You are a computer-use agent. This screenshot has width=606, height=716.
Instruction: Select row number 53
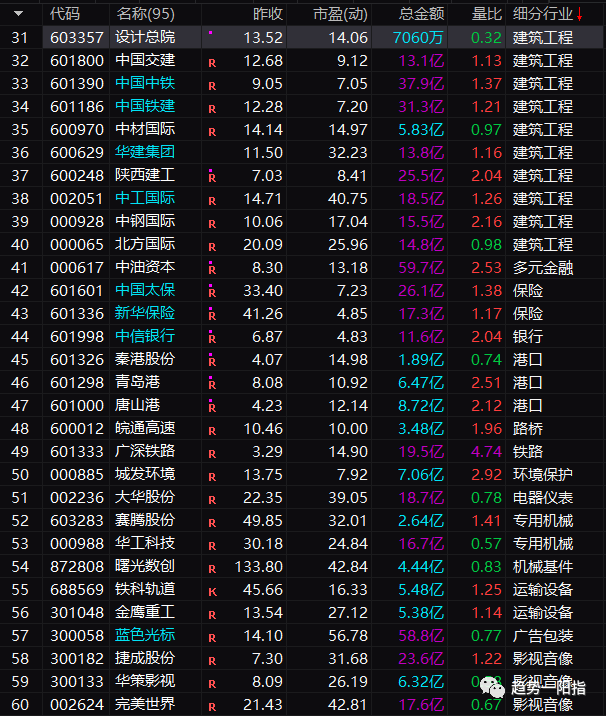tap(20, 544)
